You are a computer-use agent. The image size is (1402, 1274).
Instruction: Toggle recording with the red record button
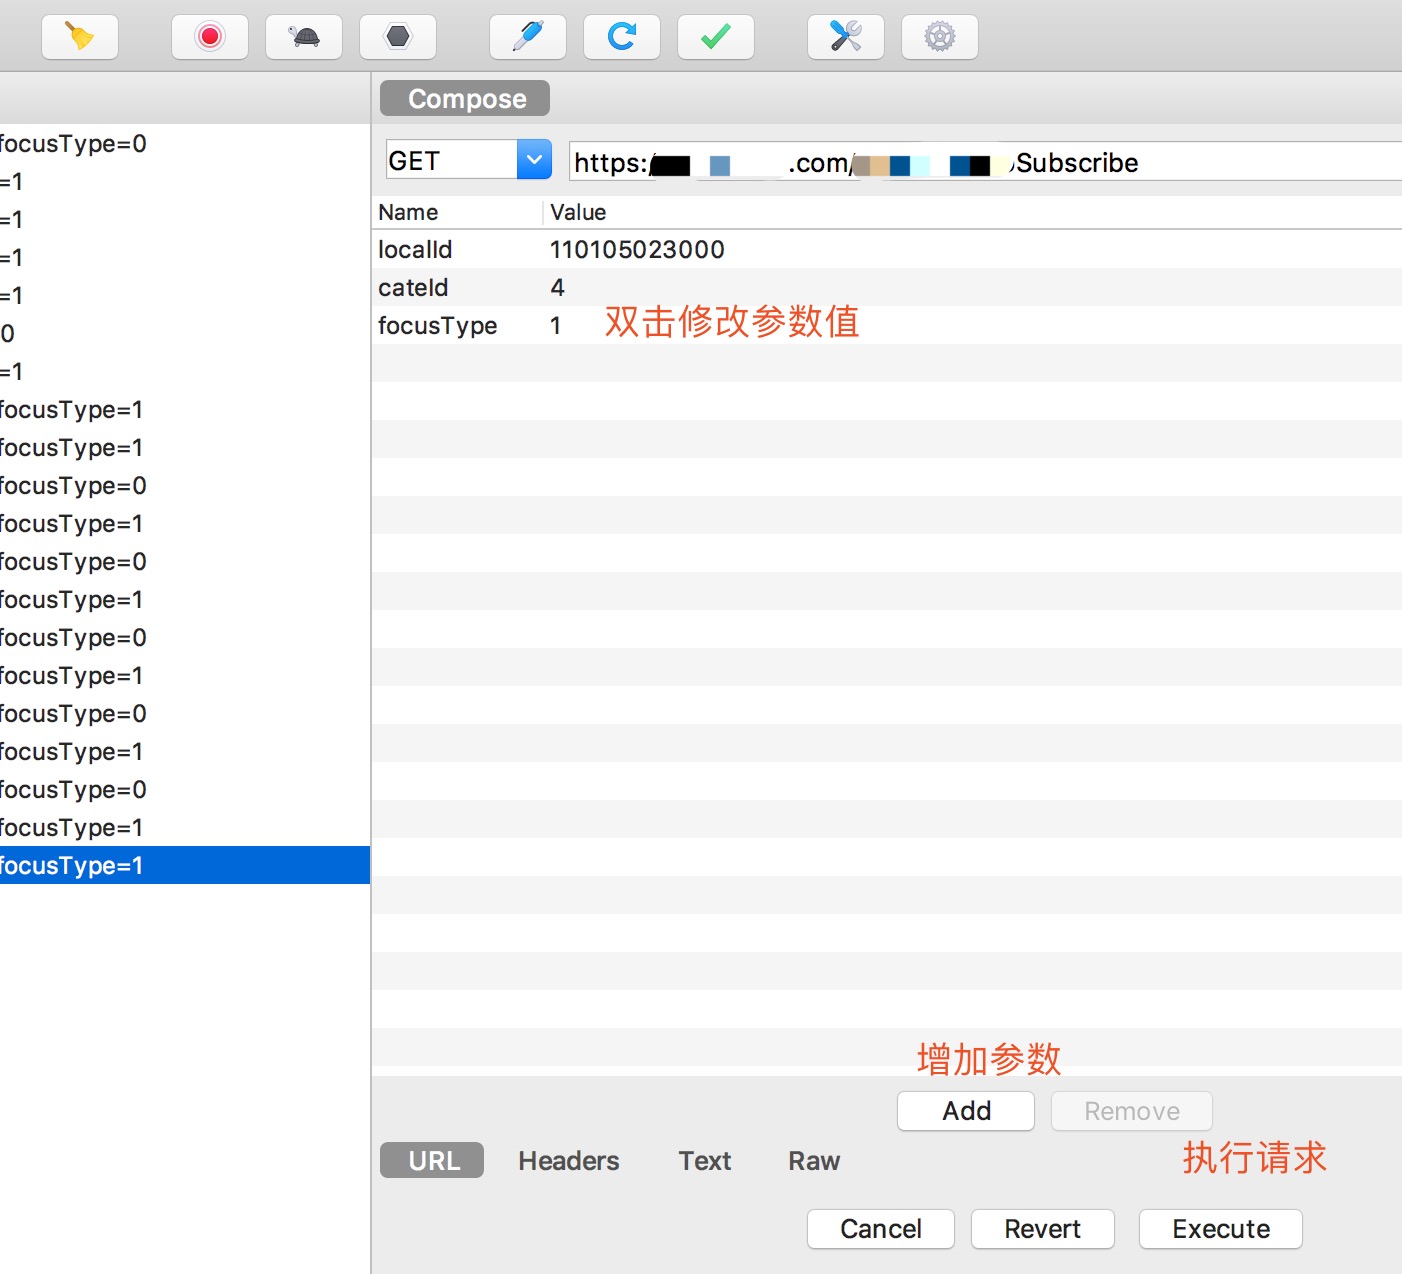210,37
